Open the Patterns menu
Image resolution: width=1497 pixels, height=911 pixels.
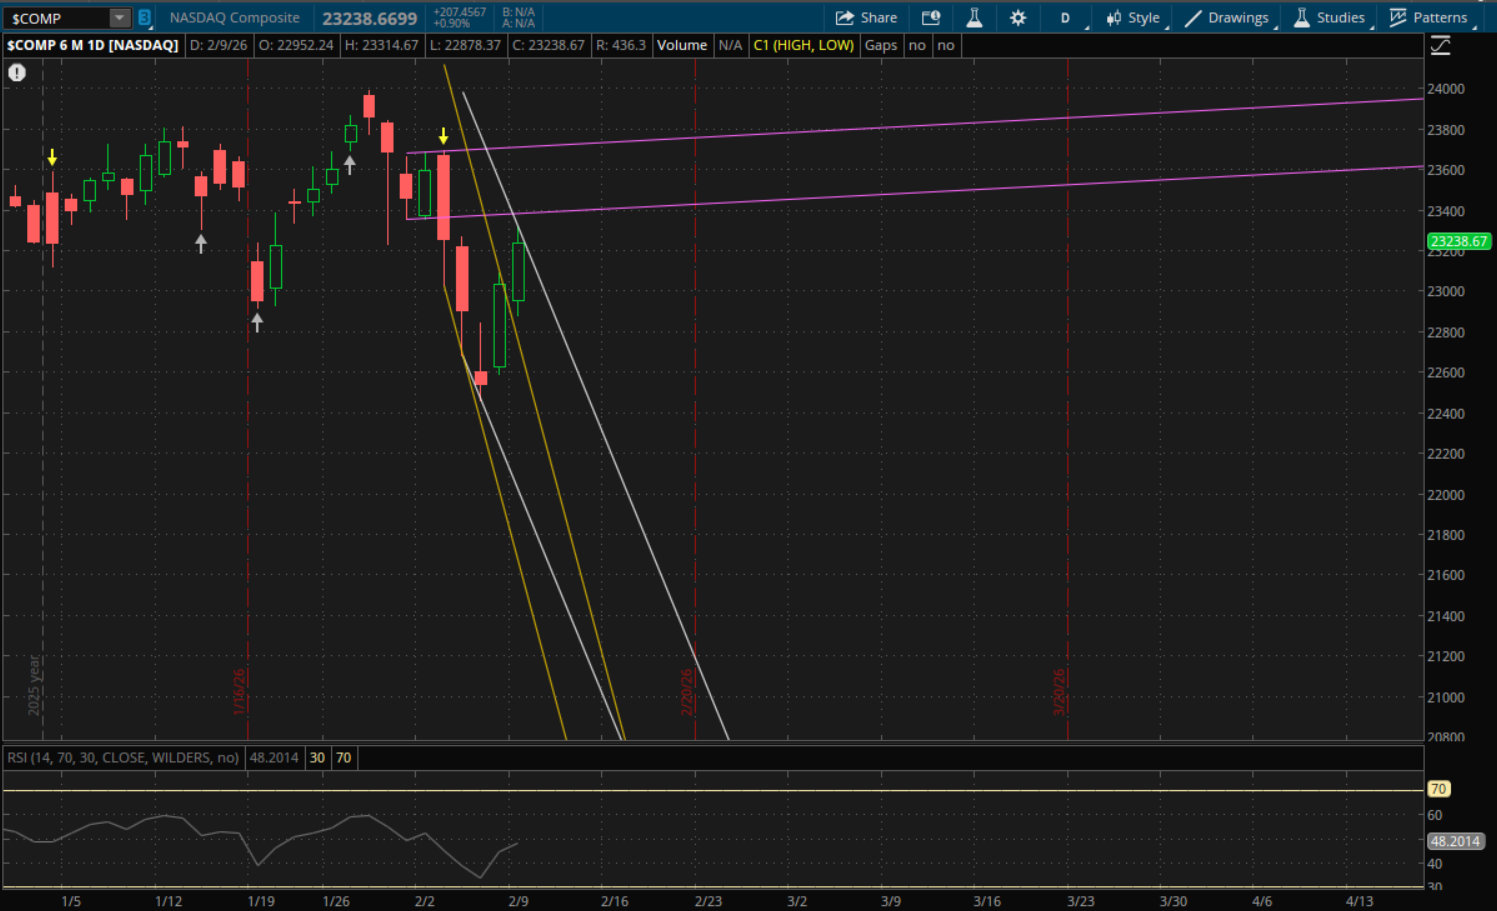[x=1429, y=18]
